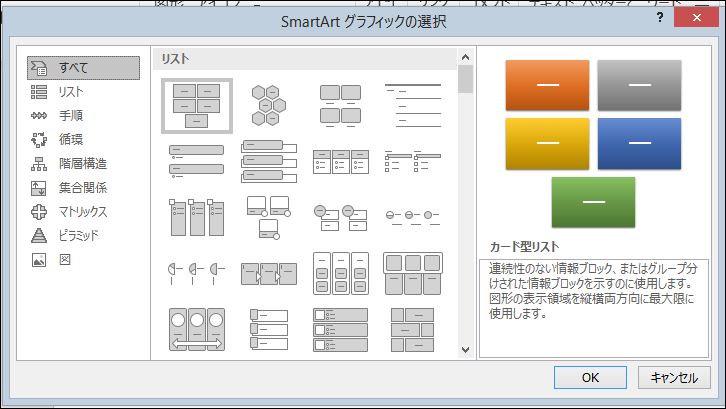Click the blue block in preview
Image resolution: width=726 pixels, height=409 pixels.
click(639, 144)
